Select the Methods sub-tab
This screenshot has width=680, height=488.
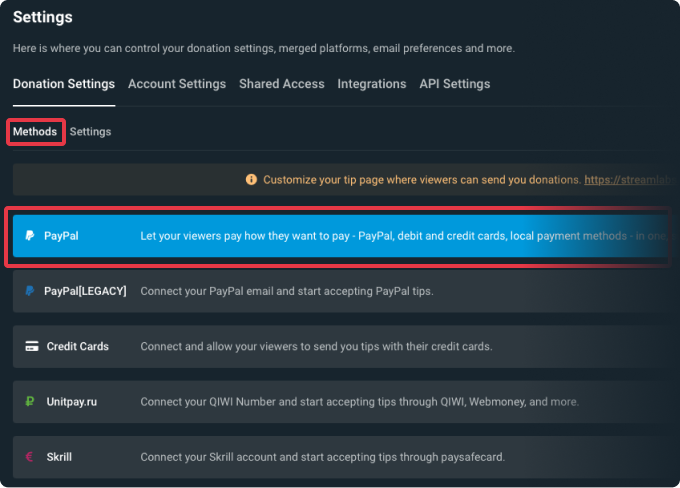coord(35,131)
